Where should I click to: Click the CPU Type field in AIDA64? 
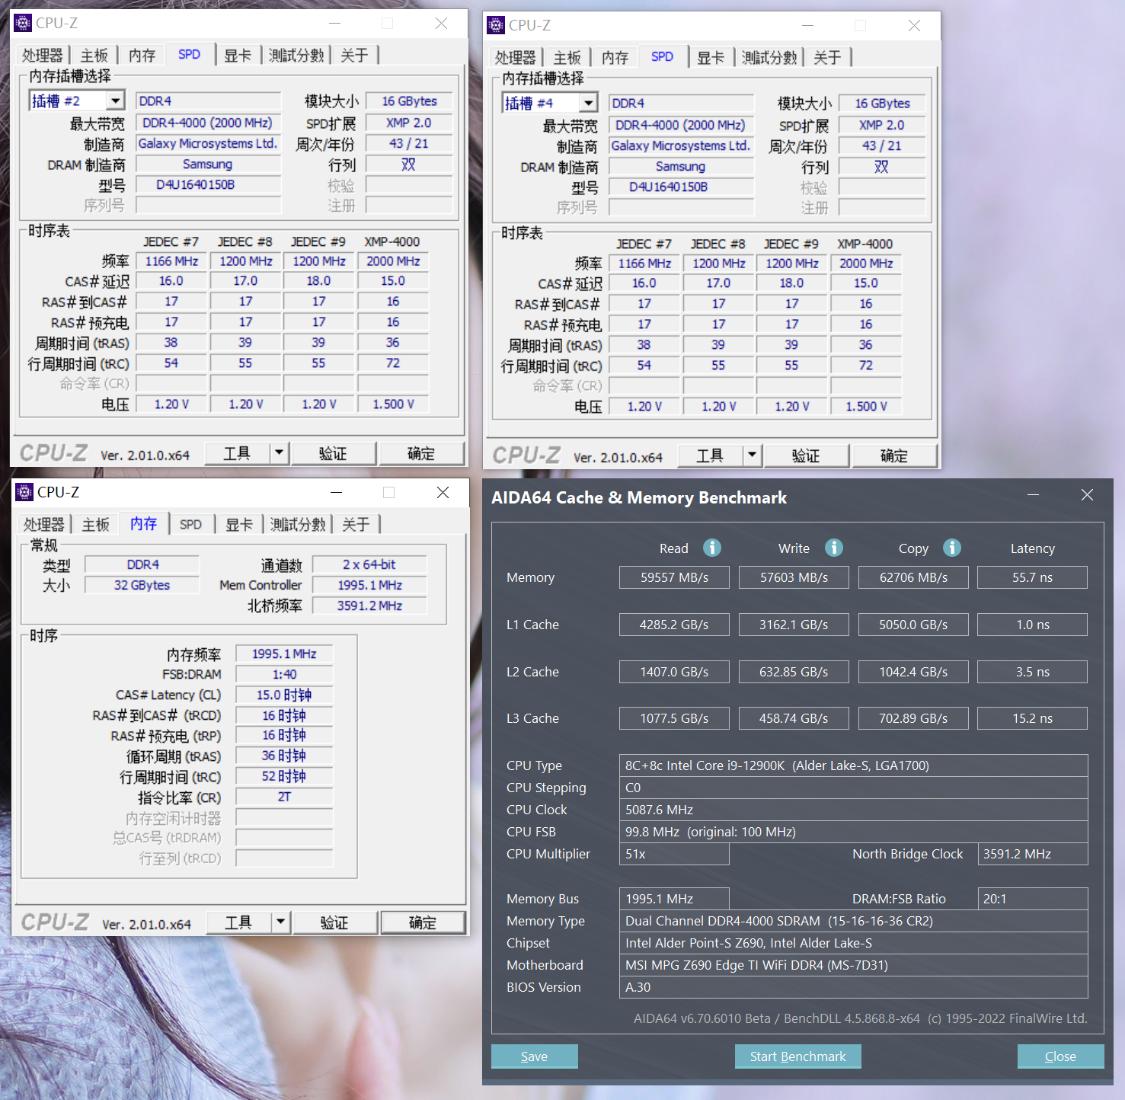click(854, 766)
